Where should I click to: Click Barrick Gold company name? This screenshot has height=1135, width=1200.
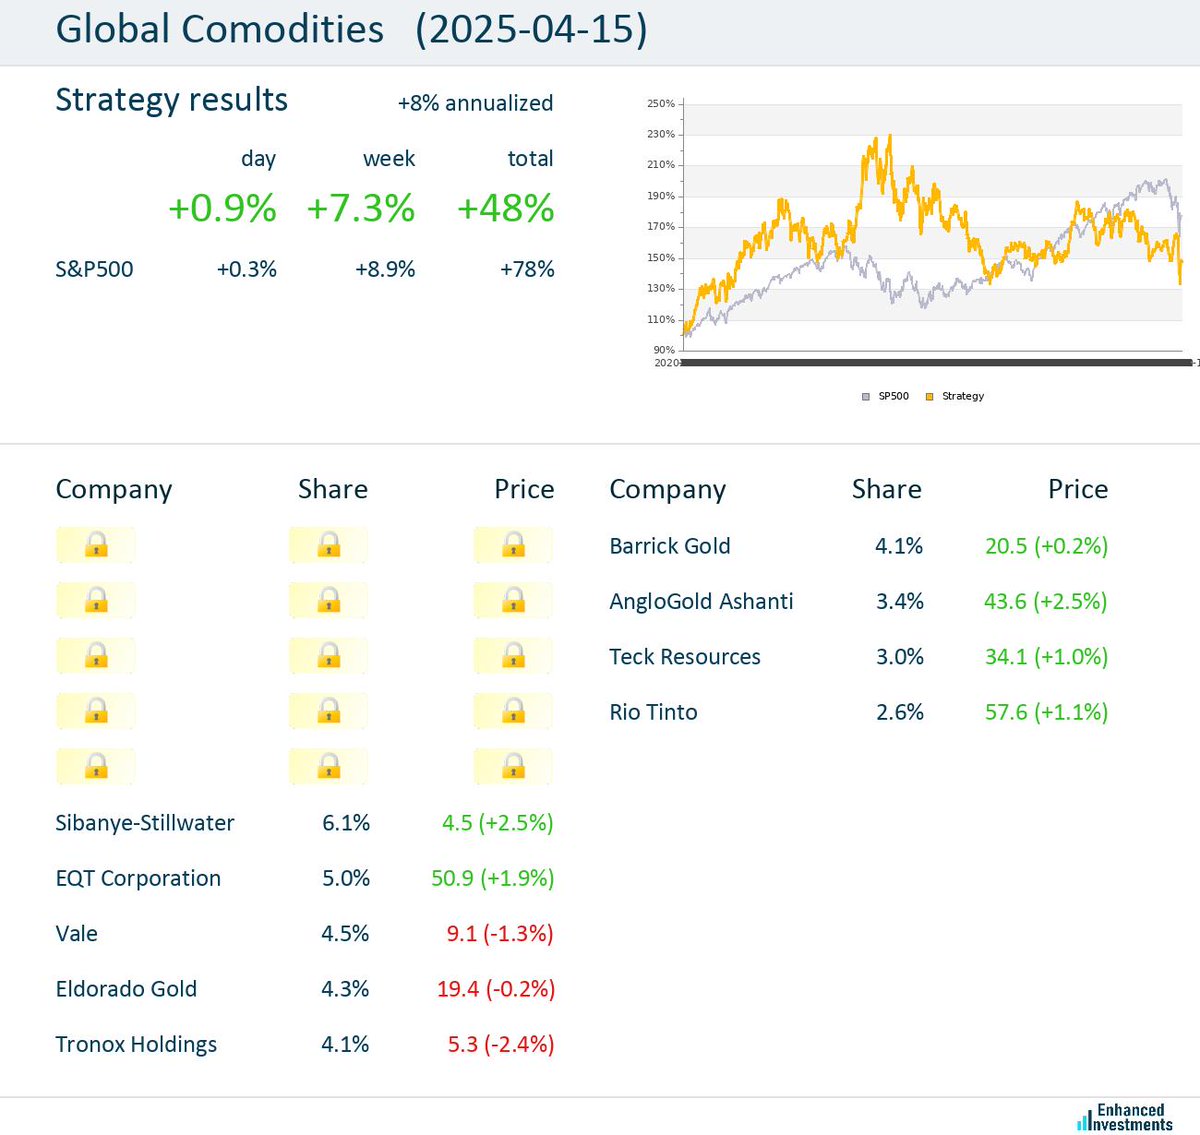(x=670, y=546)
